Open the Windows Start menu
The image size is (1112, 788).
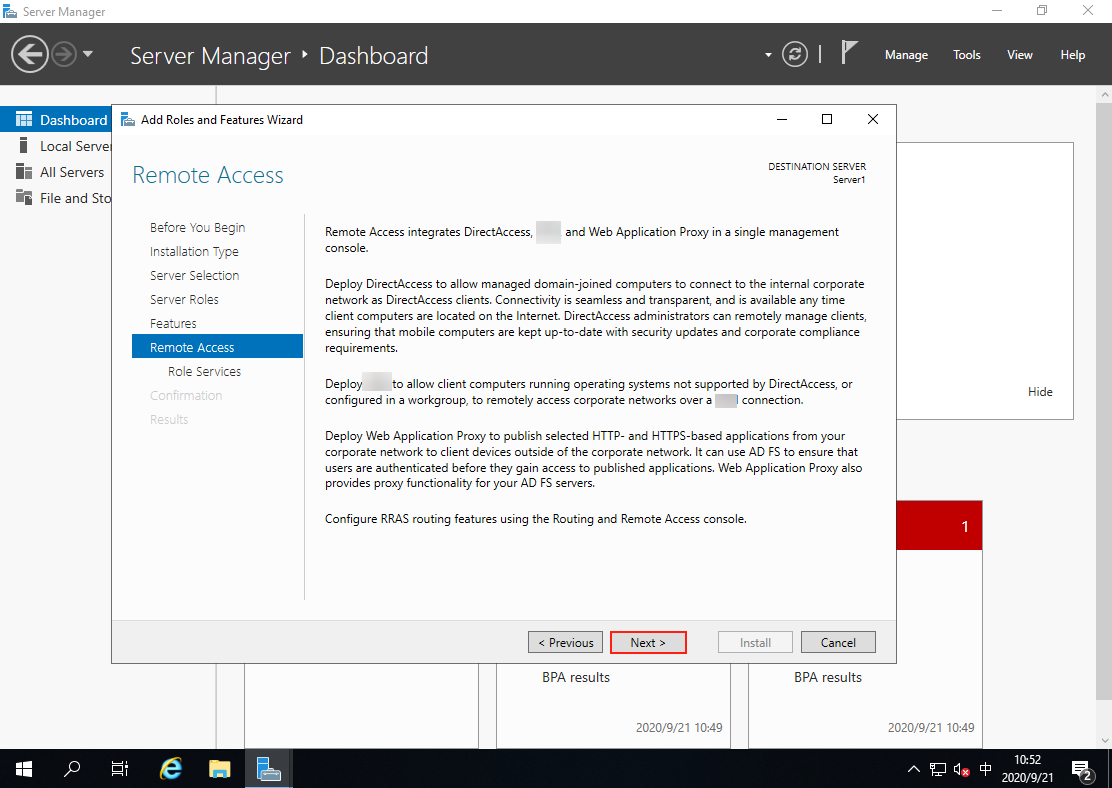point(23,768)
